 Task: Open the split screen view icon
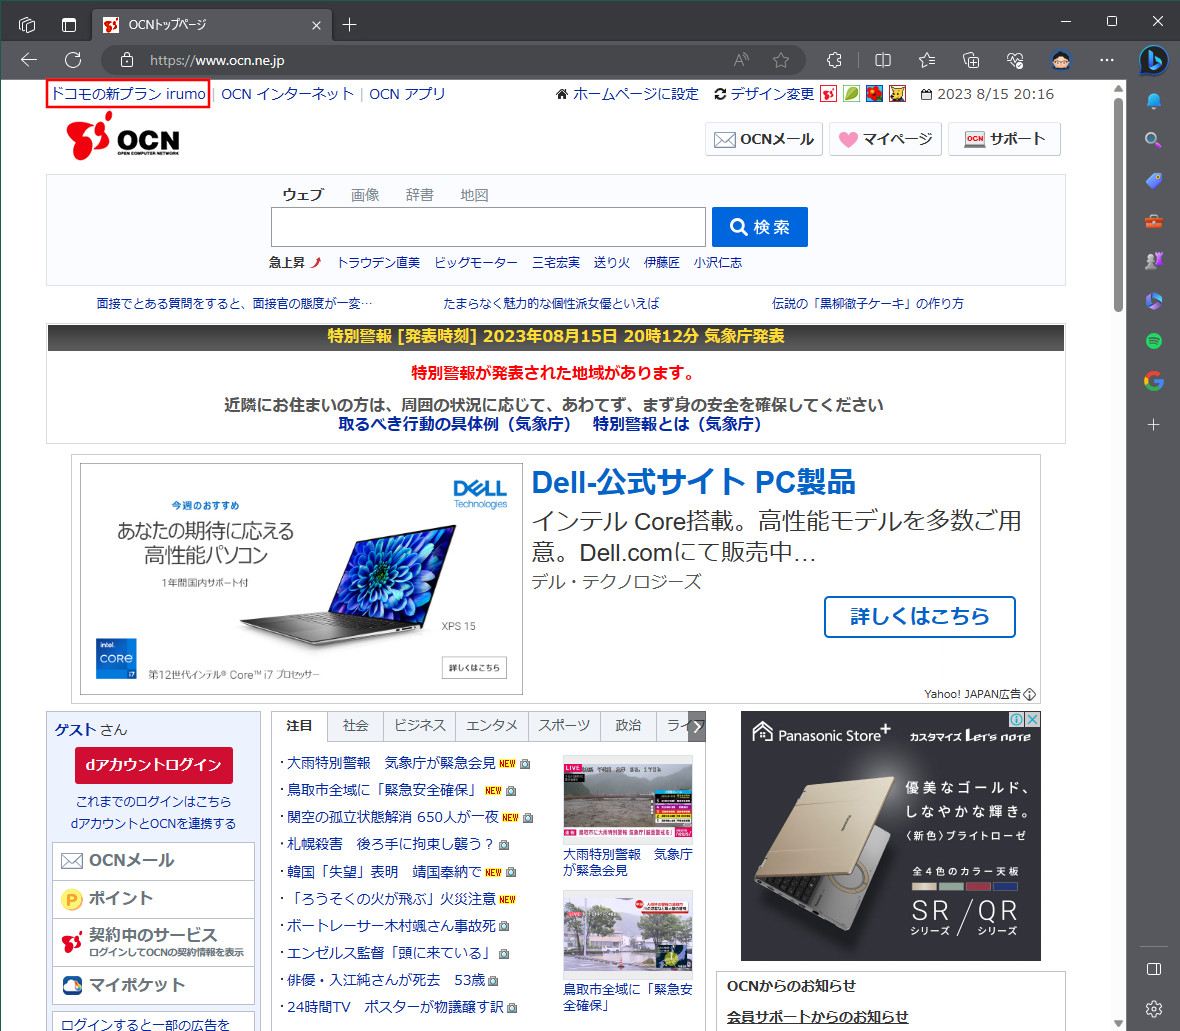point(883,60)
